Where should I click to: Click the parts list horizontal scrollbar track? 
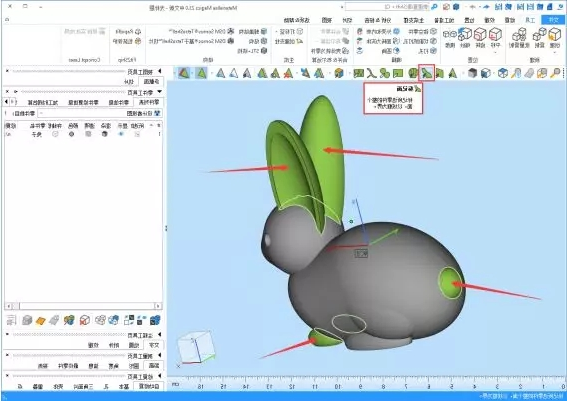85,306
